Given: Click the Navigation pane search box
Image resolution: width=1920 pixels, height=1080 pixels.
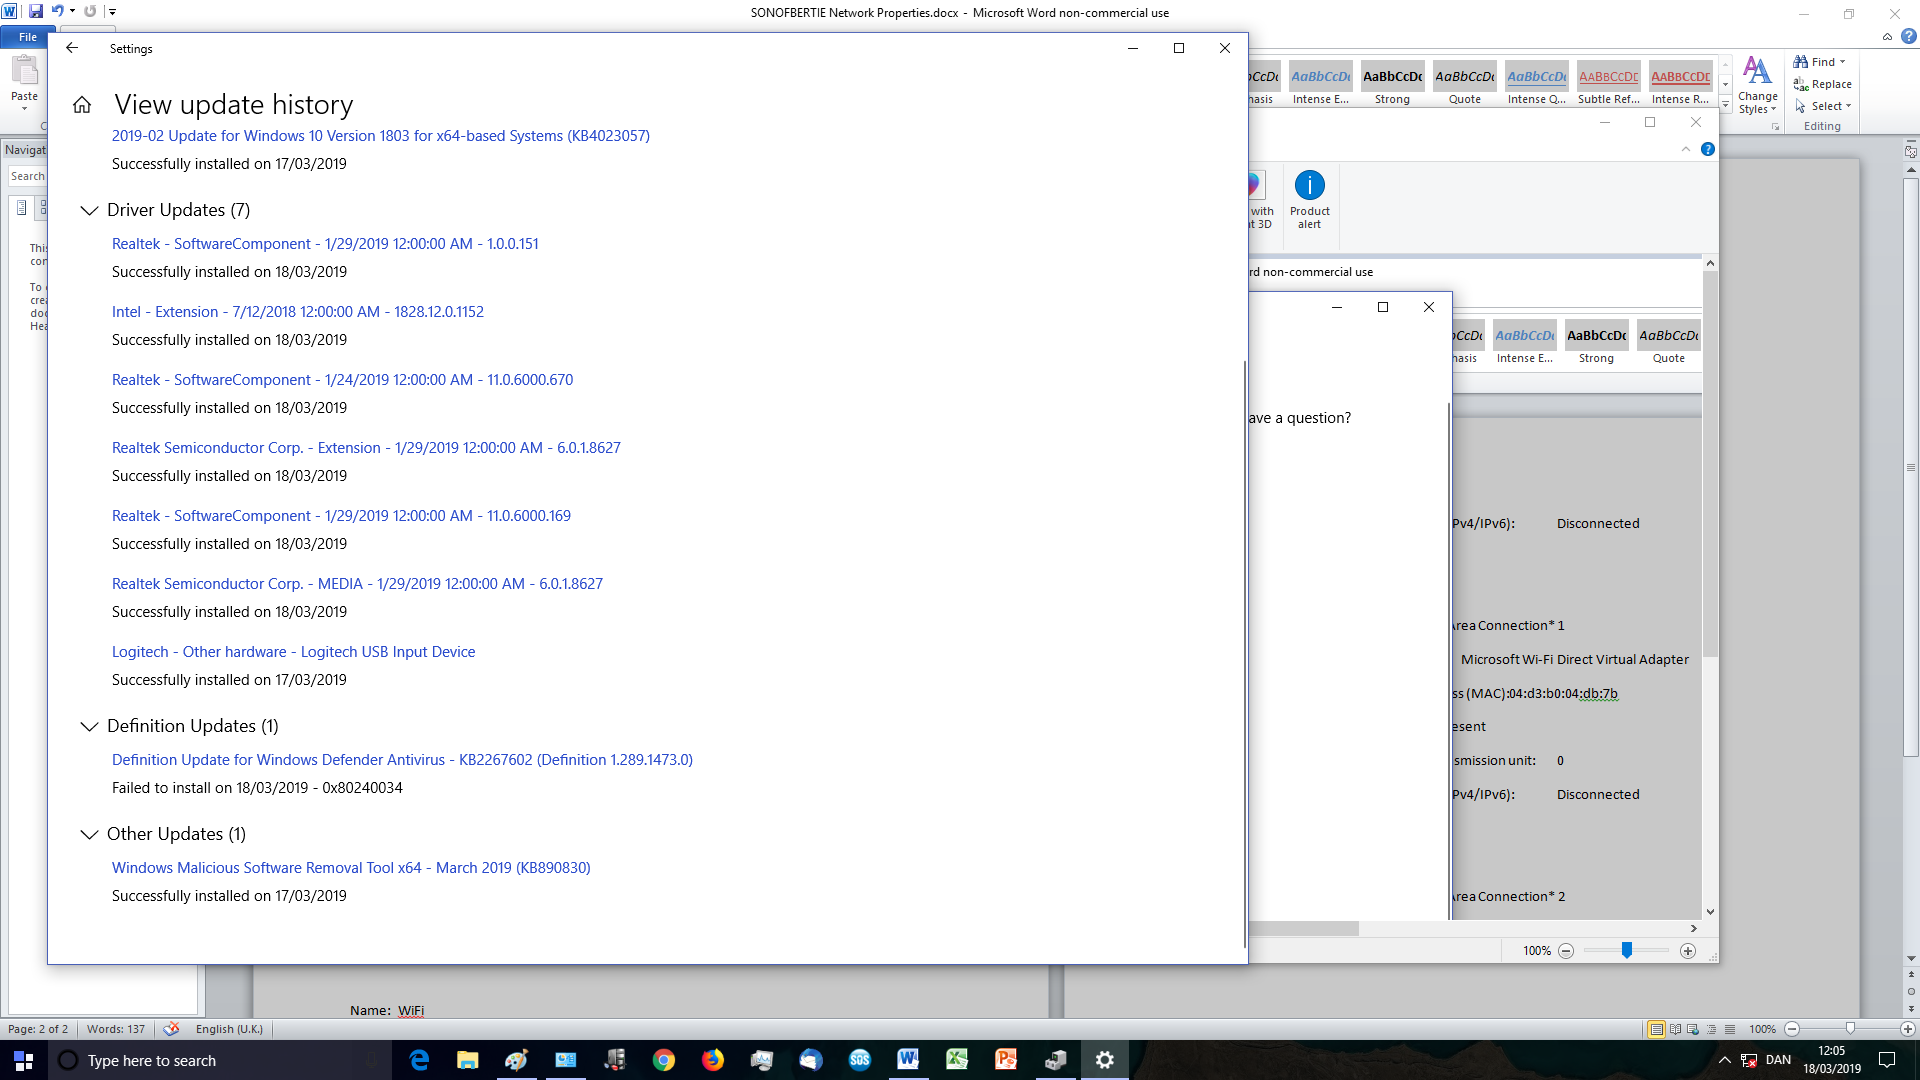Looking at the screenshot, I should click(x=28, y=176).
